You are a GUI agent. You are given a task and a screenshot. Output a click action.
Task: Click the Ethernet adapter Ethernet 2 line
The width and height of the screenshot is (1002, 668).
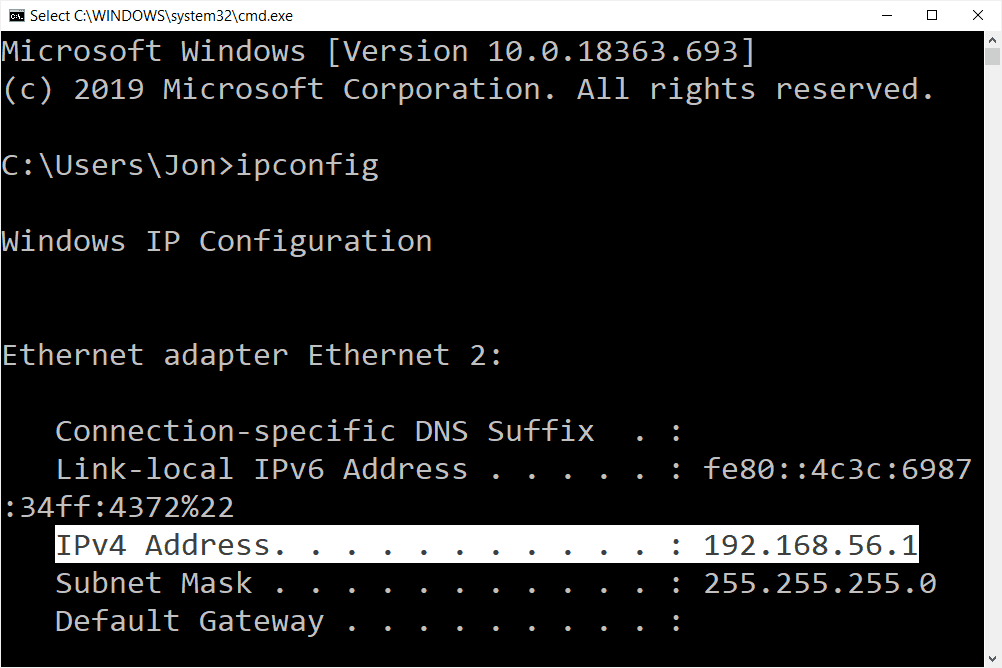click(253, 355)
